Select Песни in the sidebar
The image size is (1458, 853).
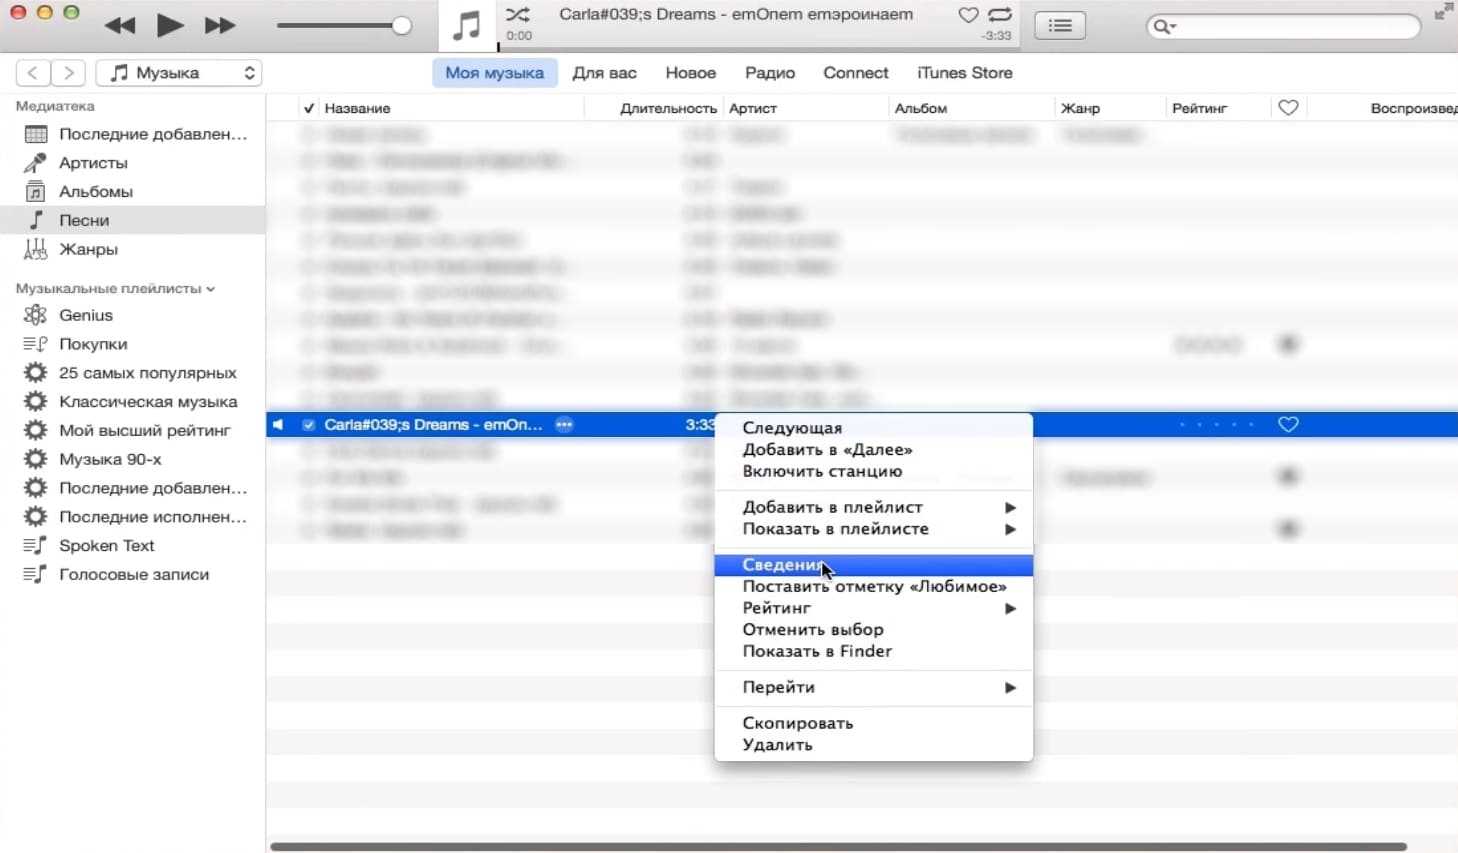(133, 220)
